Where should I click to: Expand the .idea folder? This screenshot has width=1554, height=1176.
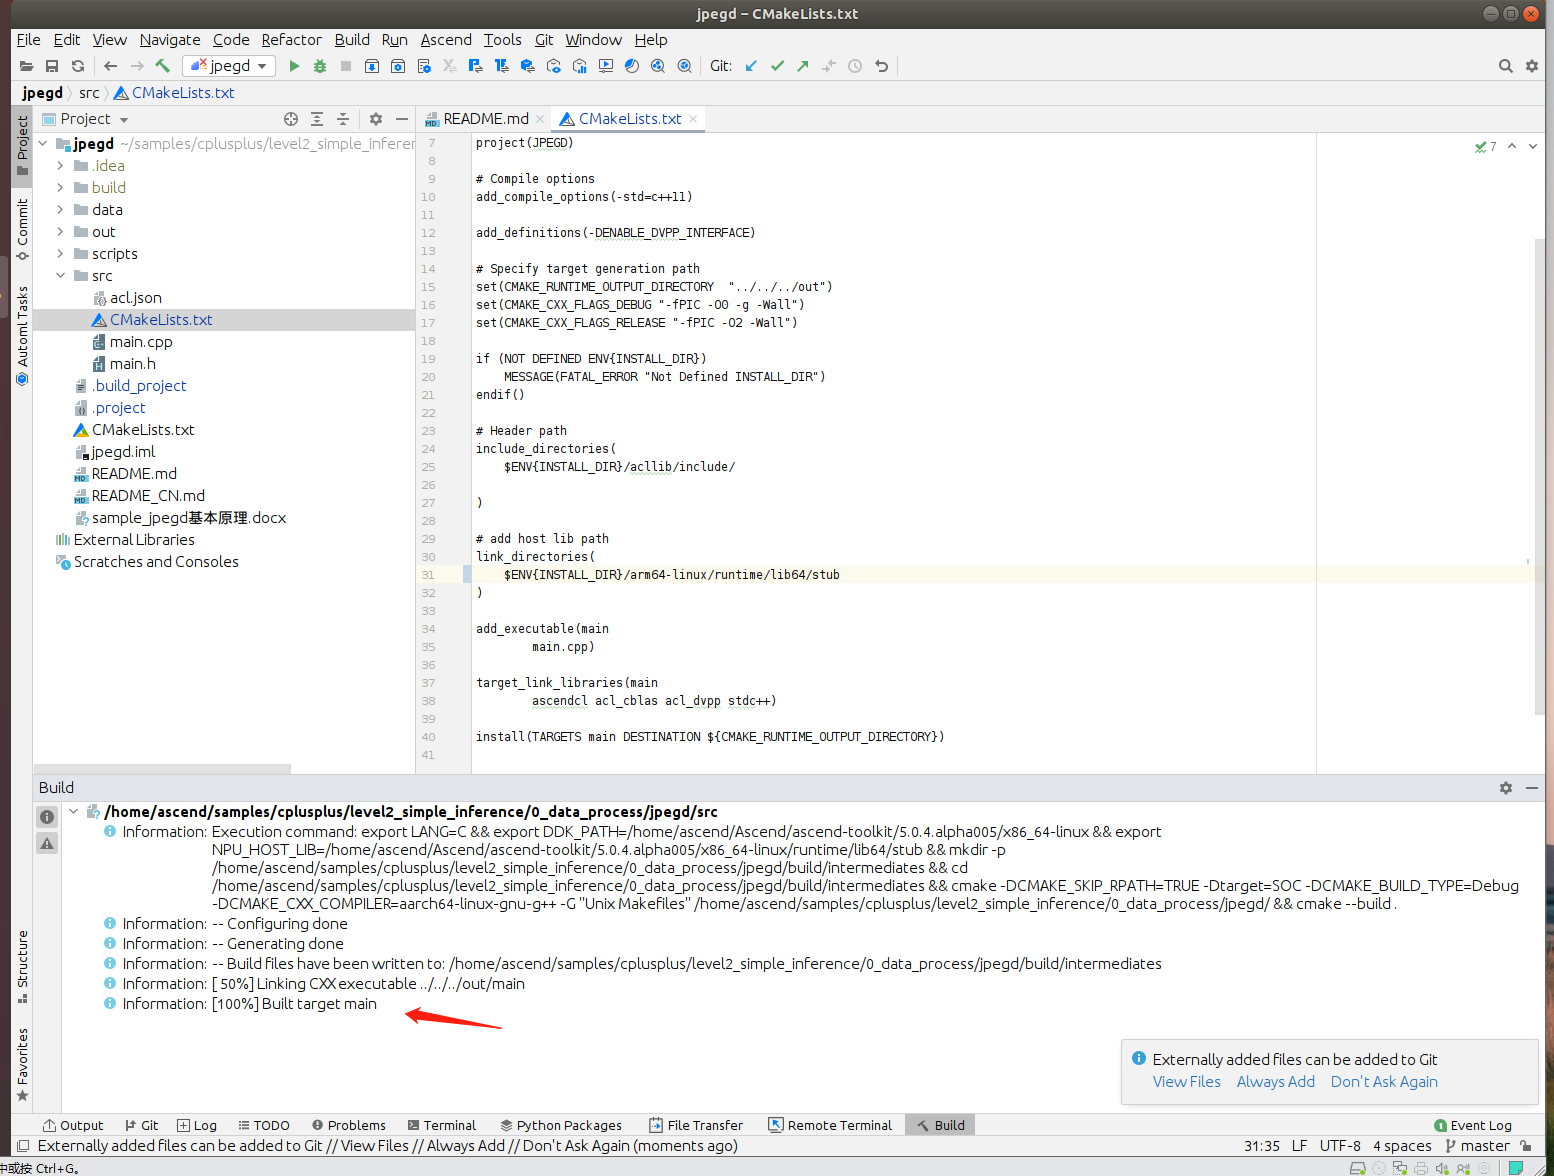61,166
